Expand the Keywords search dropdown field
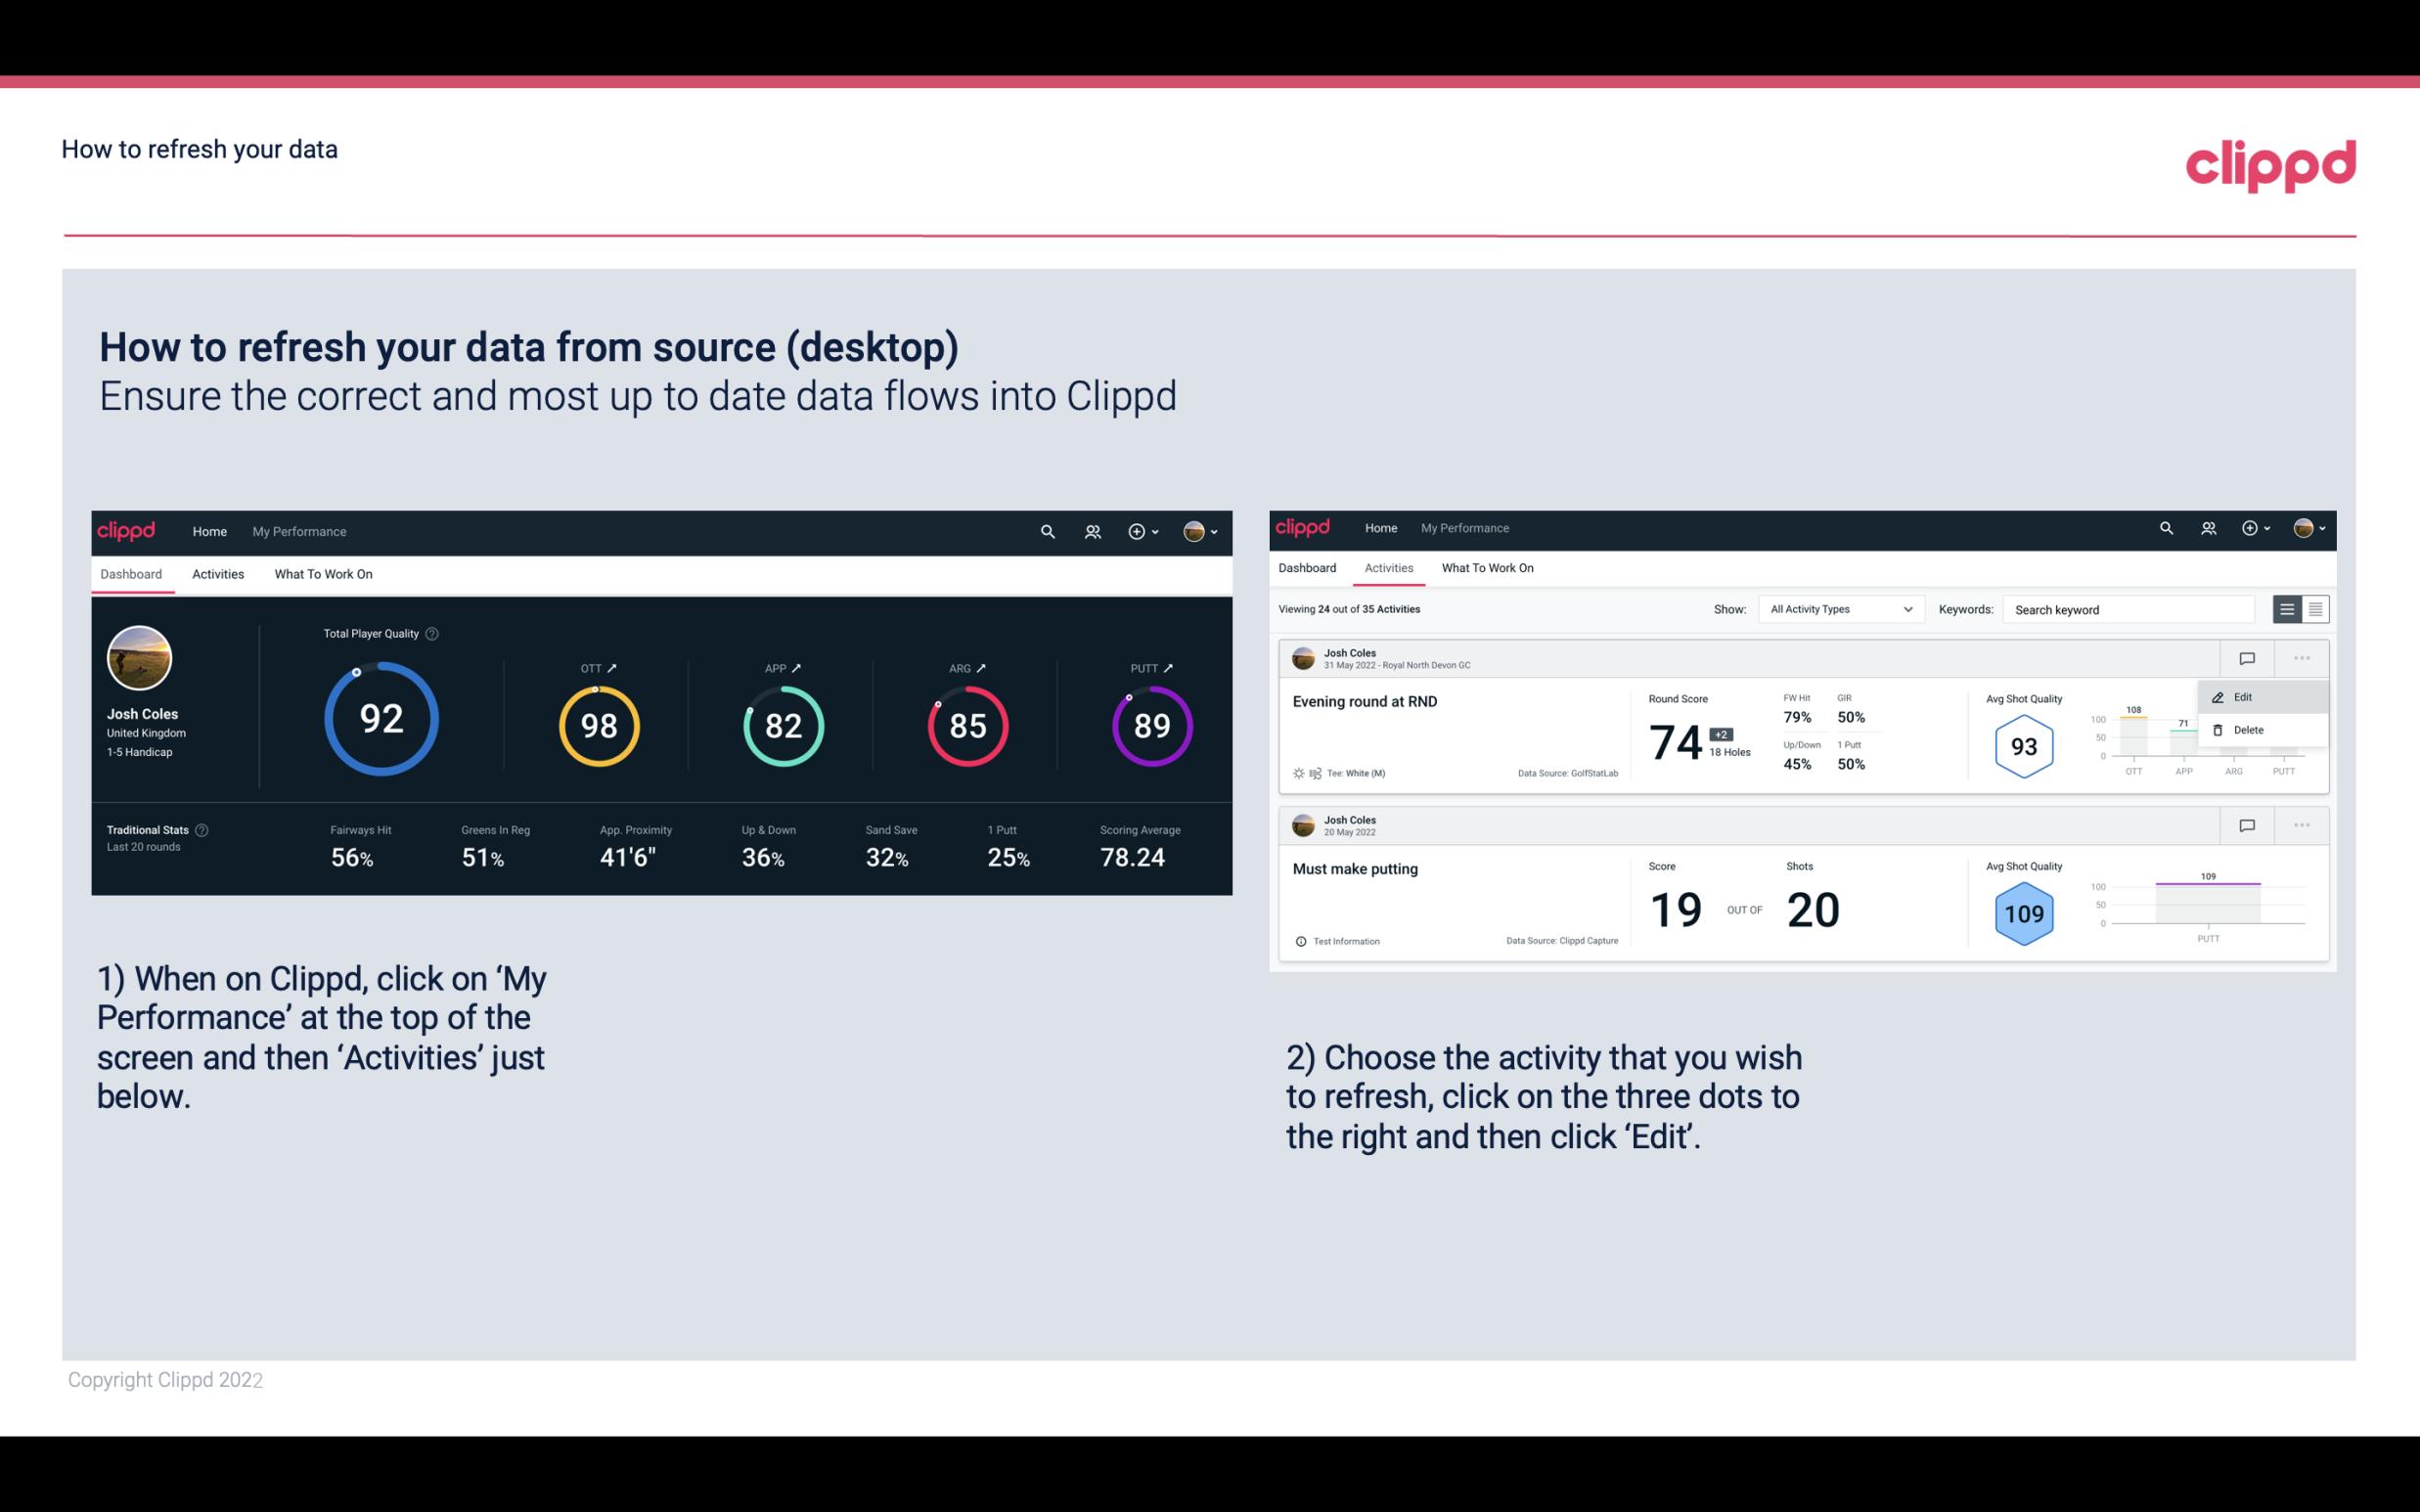The height and width of the screenshot is (1512, 2420). (x=2128, y=608)
